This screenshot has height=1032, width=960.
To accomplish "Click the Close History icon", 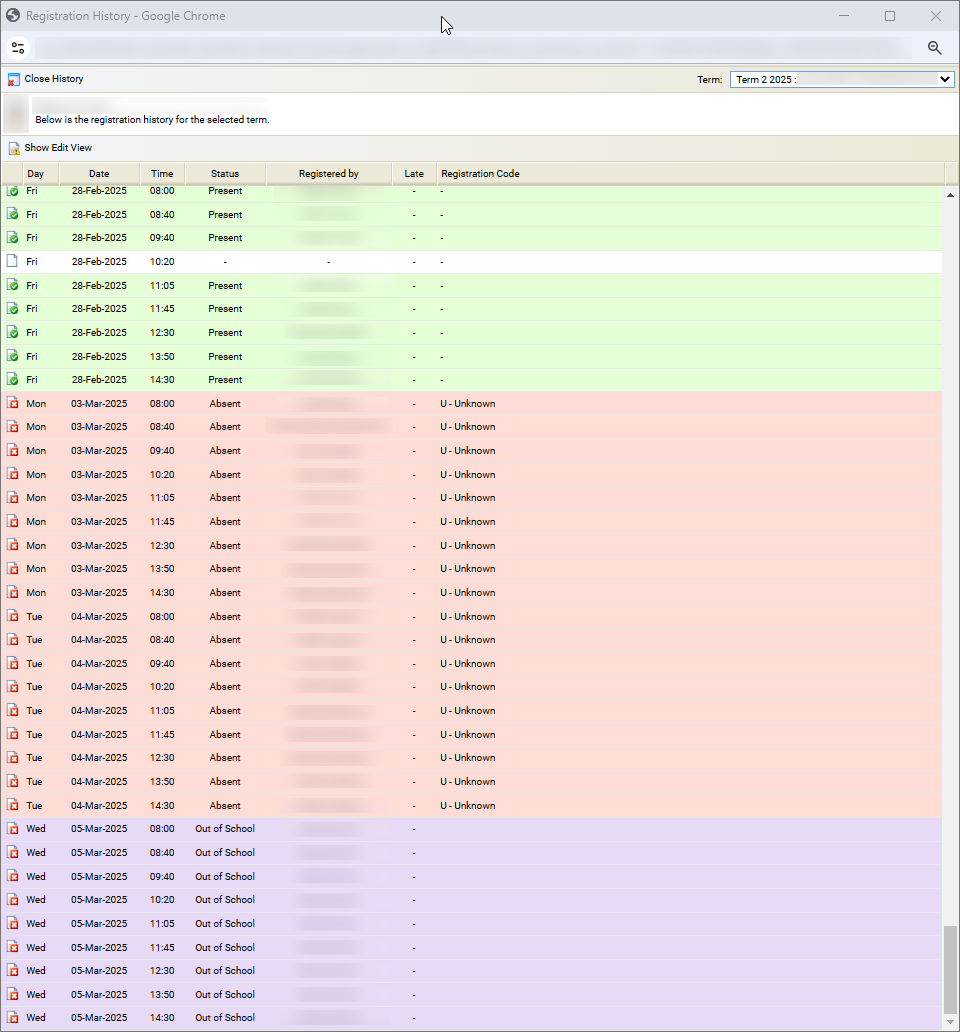I will click(x=14, y=79).
